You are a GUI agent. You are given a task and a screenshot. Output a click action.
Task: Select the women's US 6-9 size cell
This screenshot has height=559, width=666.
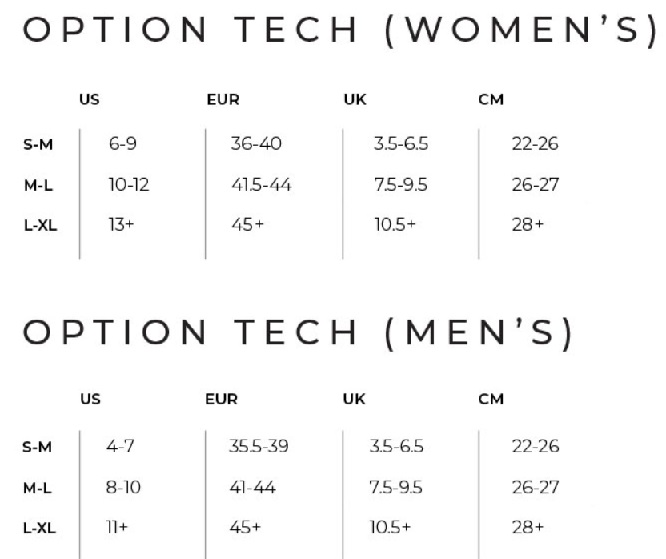(x=122, y=144)
